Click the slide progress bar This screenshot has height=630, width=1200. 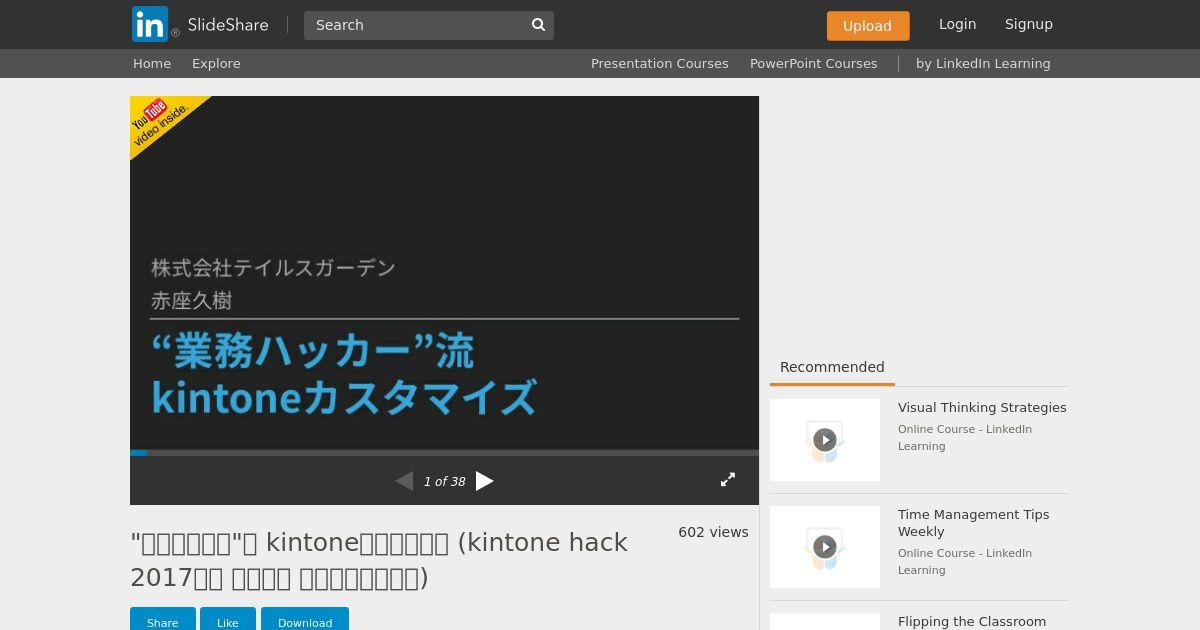point(444,453)
